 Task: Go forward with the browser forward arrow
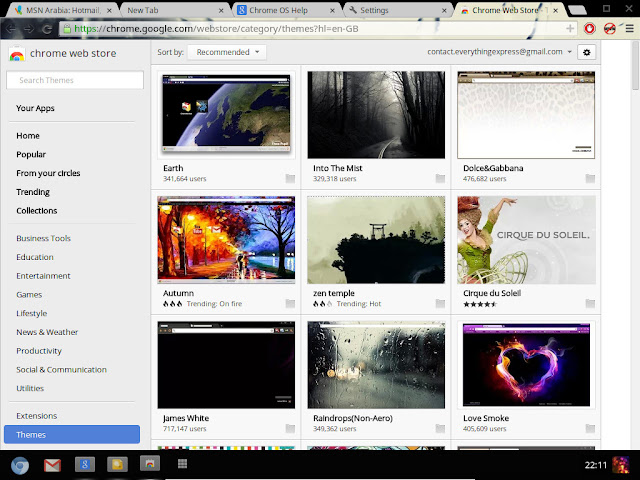pos(29,29)
